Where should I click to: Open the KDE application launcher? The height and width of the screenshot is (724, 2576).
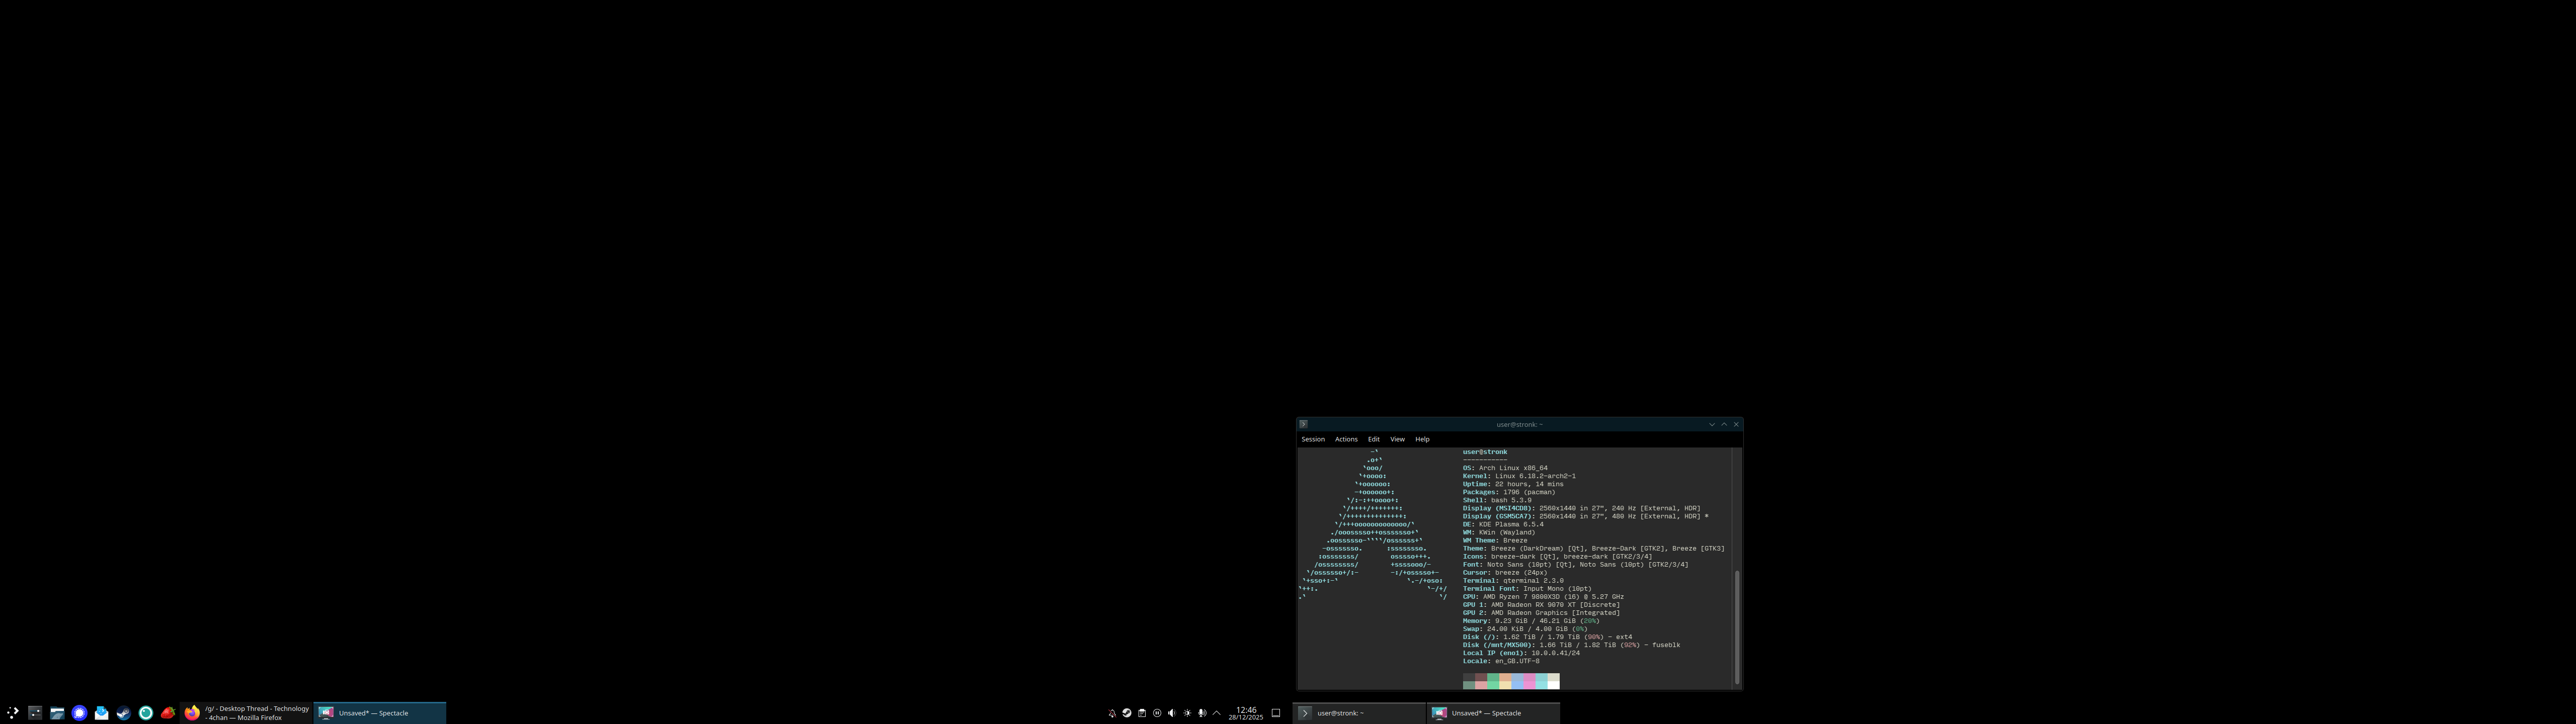[12, 713]
